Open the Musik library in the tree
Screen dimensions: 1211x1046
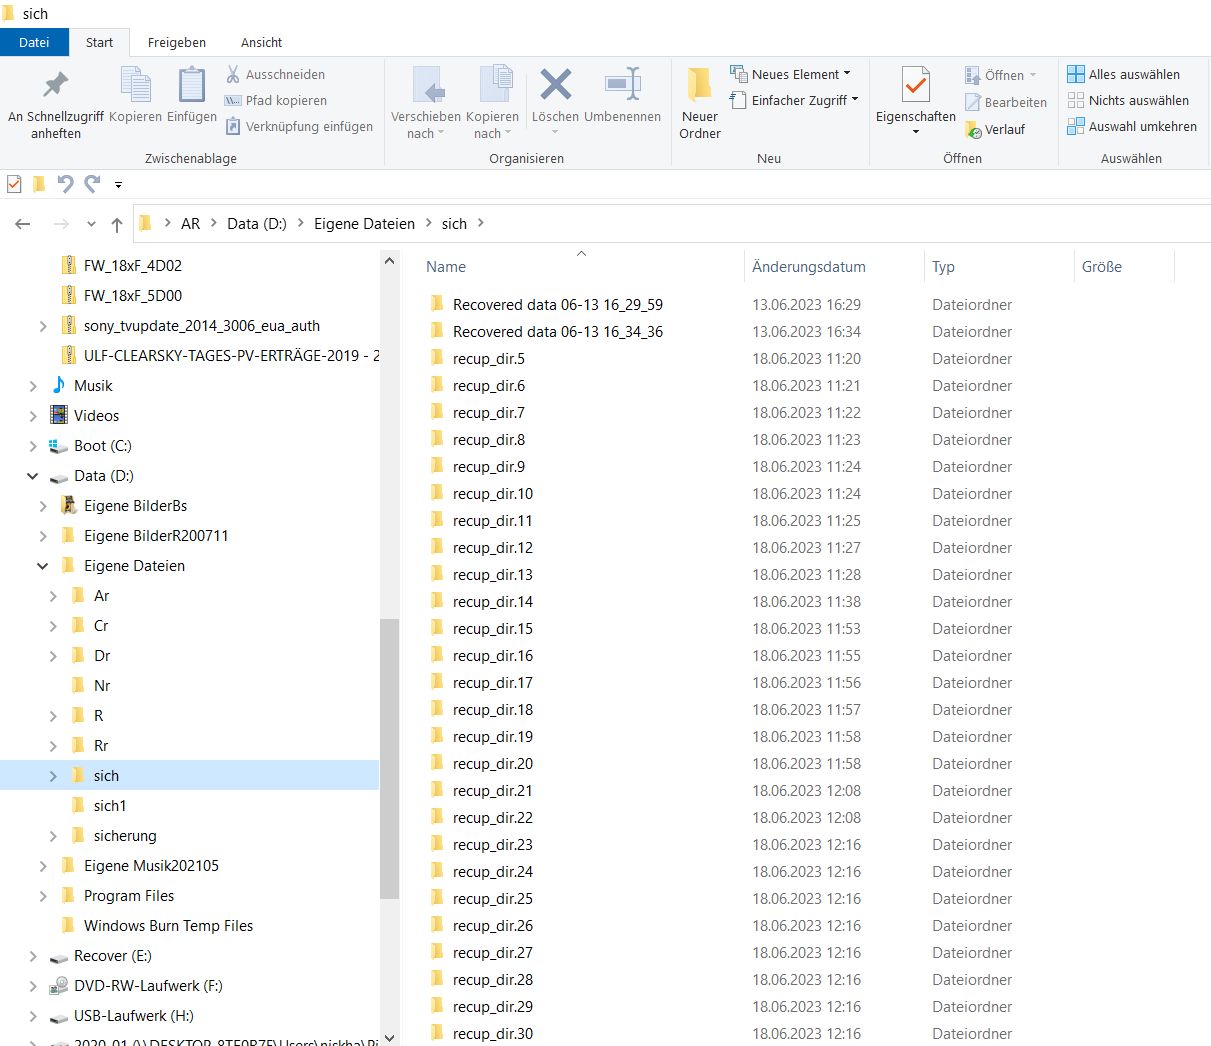click(93, 386)
